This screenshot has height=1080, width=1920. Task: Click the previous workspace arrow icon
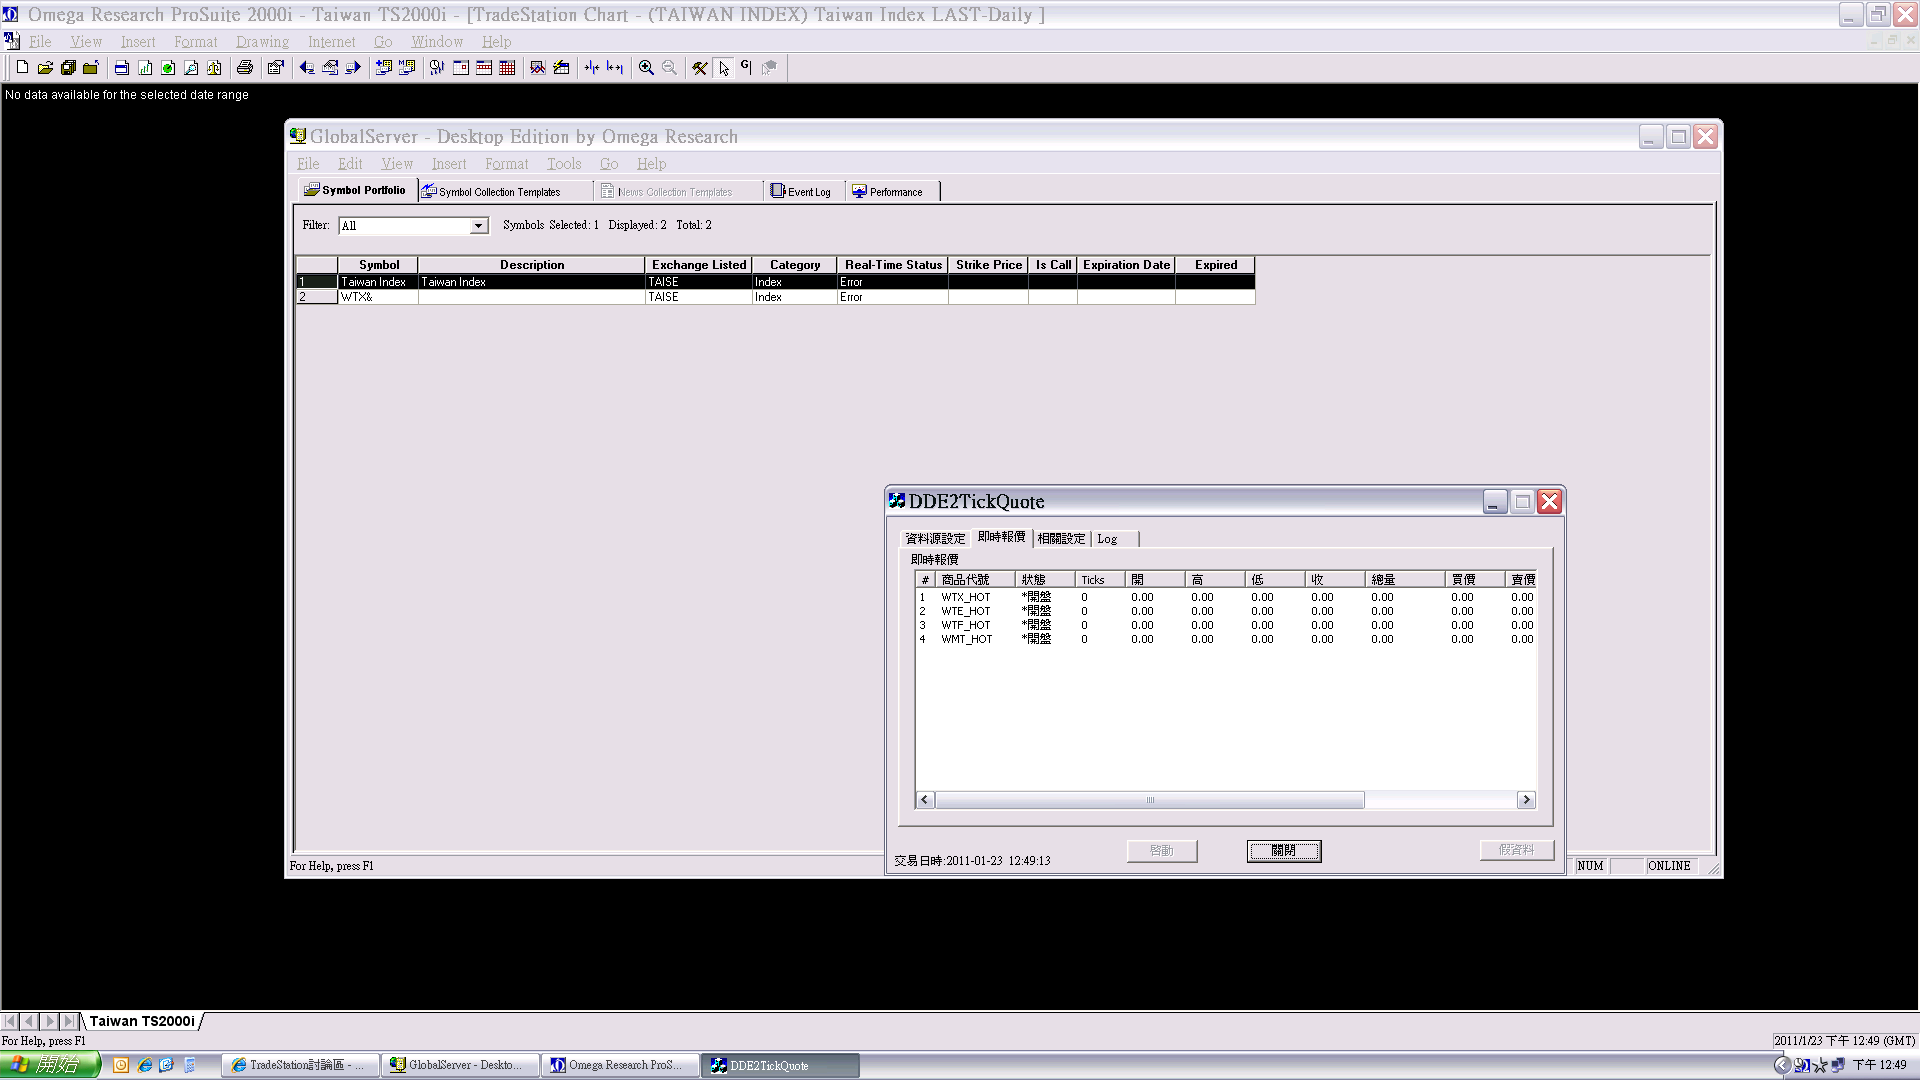tap(307, 68)
